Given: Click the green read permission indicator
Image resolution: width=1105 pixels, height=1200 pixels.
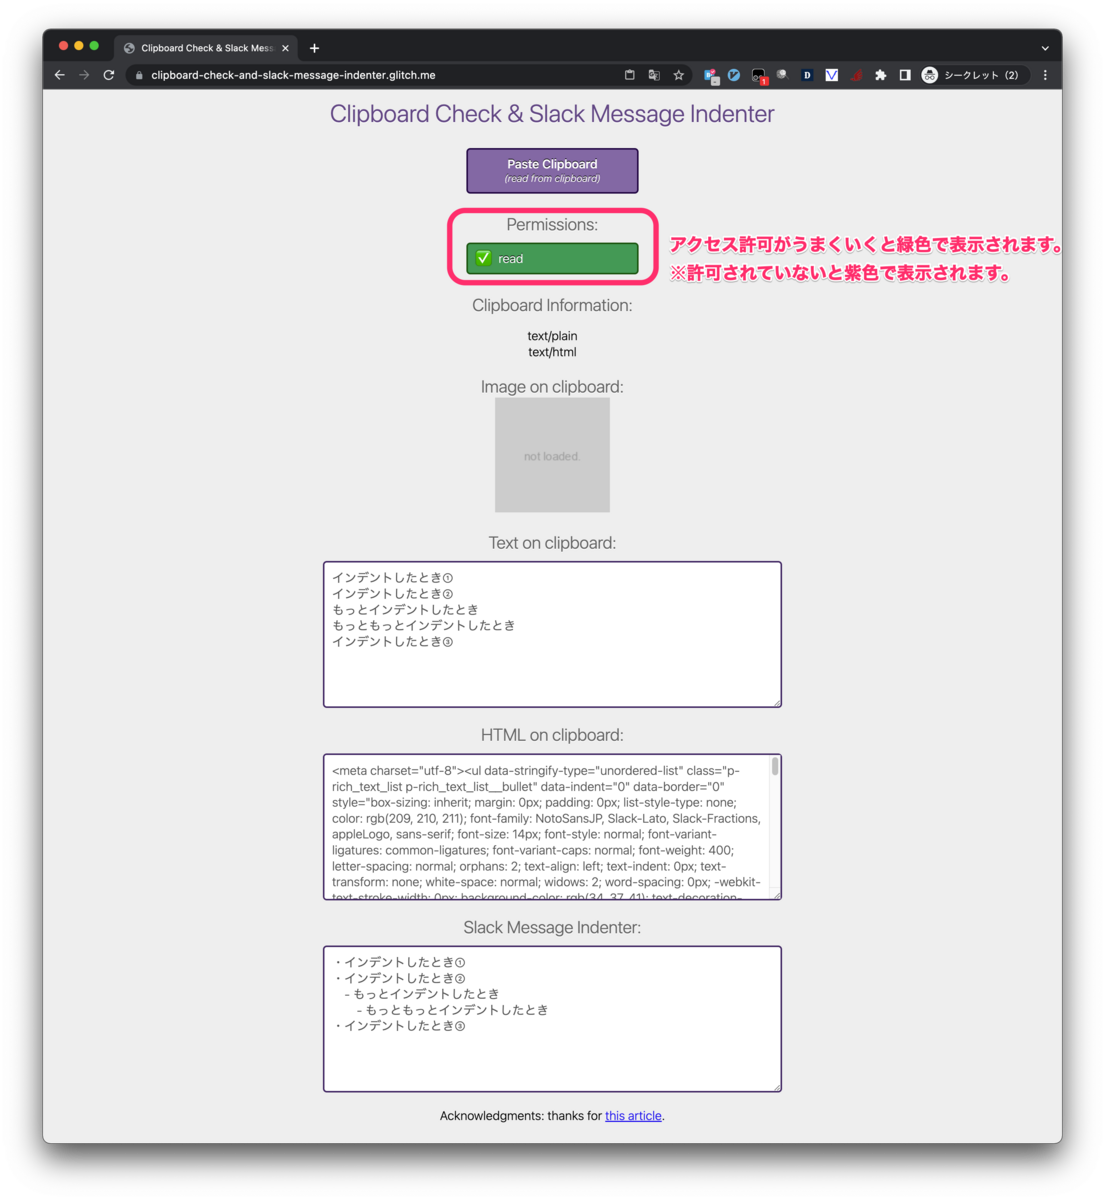Looking at the screenshot, I should point(552,258).
